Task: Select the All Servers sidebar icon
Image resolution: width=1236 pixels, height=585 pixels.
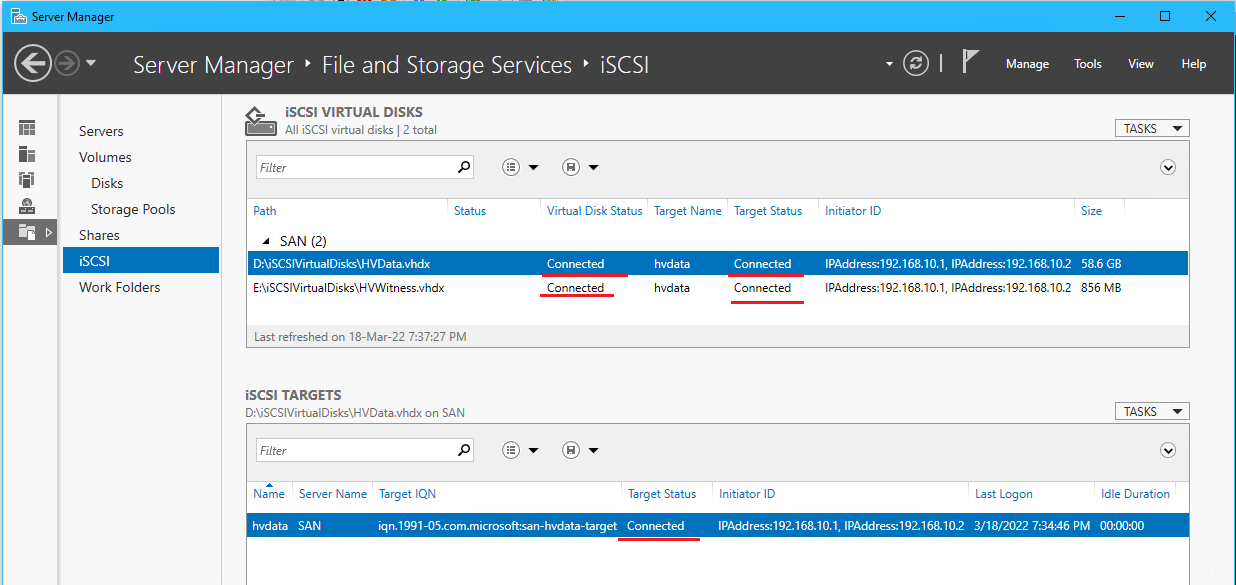Action: (x=27, y=180)
